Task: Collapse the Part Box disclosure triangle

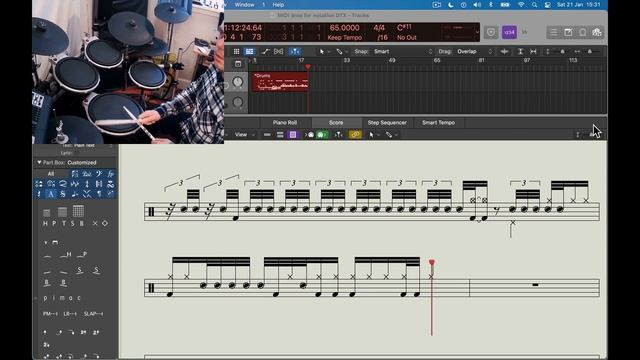Action: (x=39, y=162)
